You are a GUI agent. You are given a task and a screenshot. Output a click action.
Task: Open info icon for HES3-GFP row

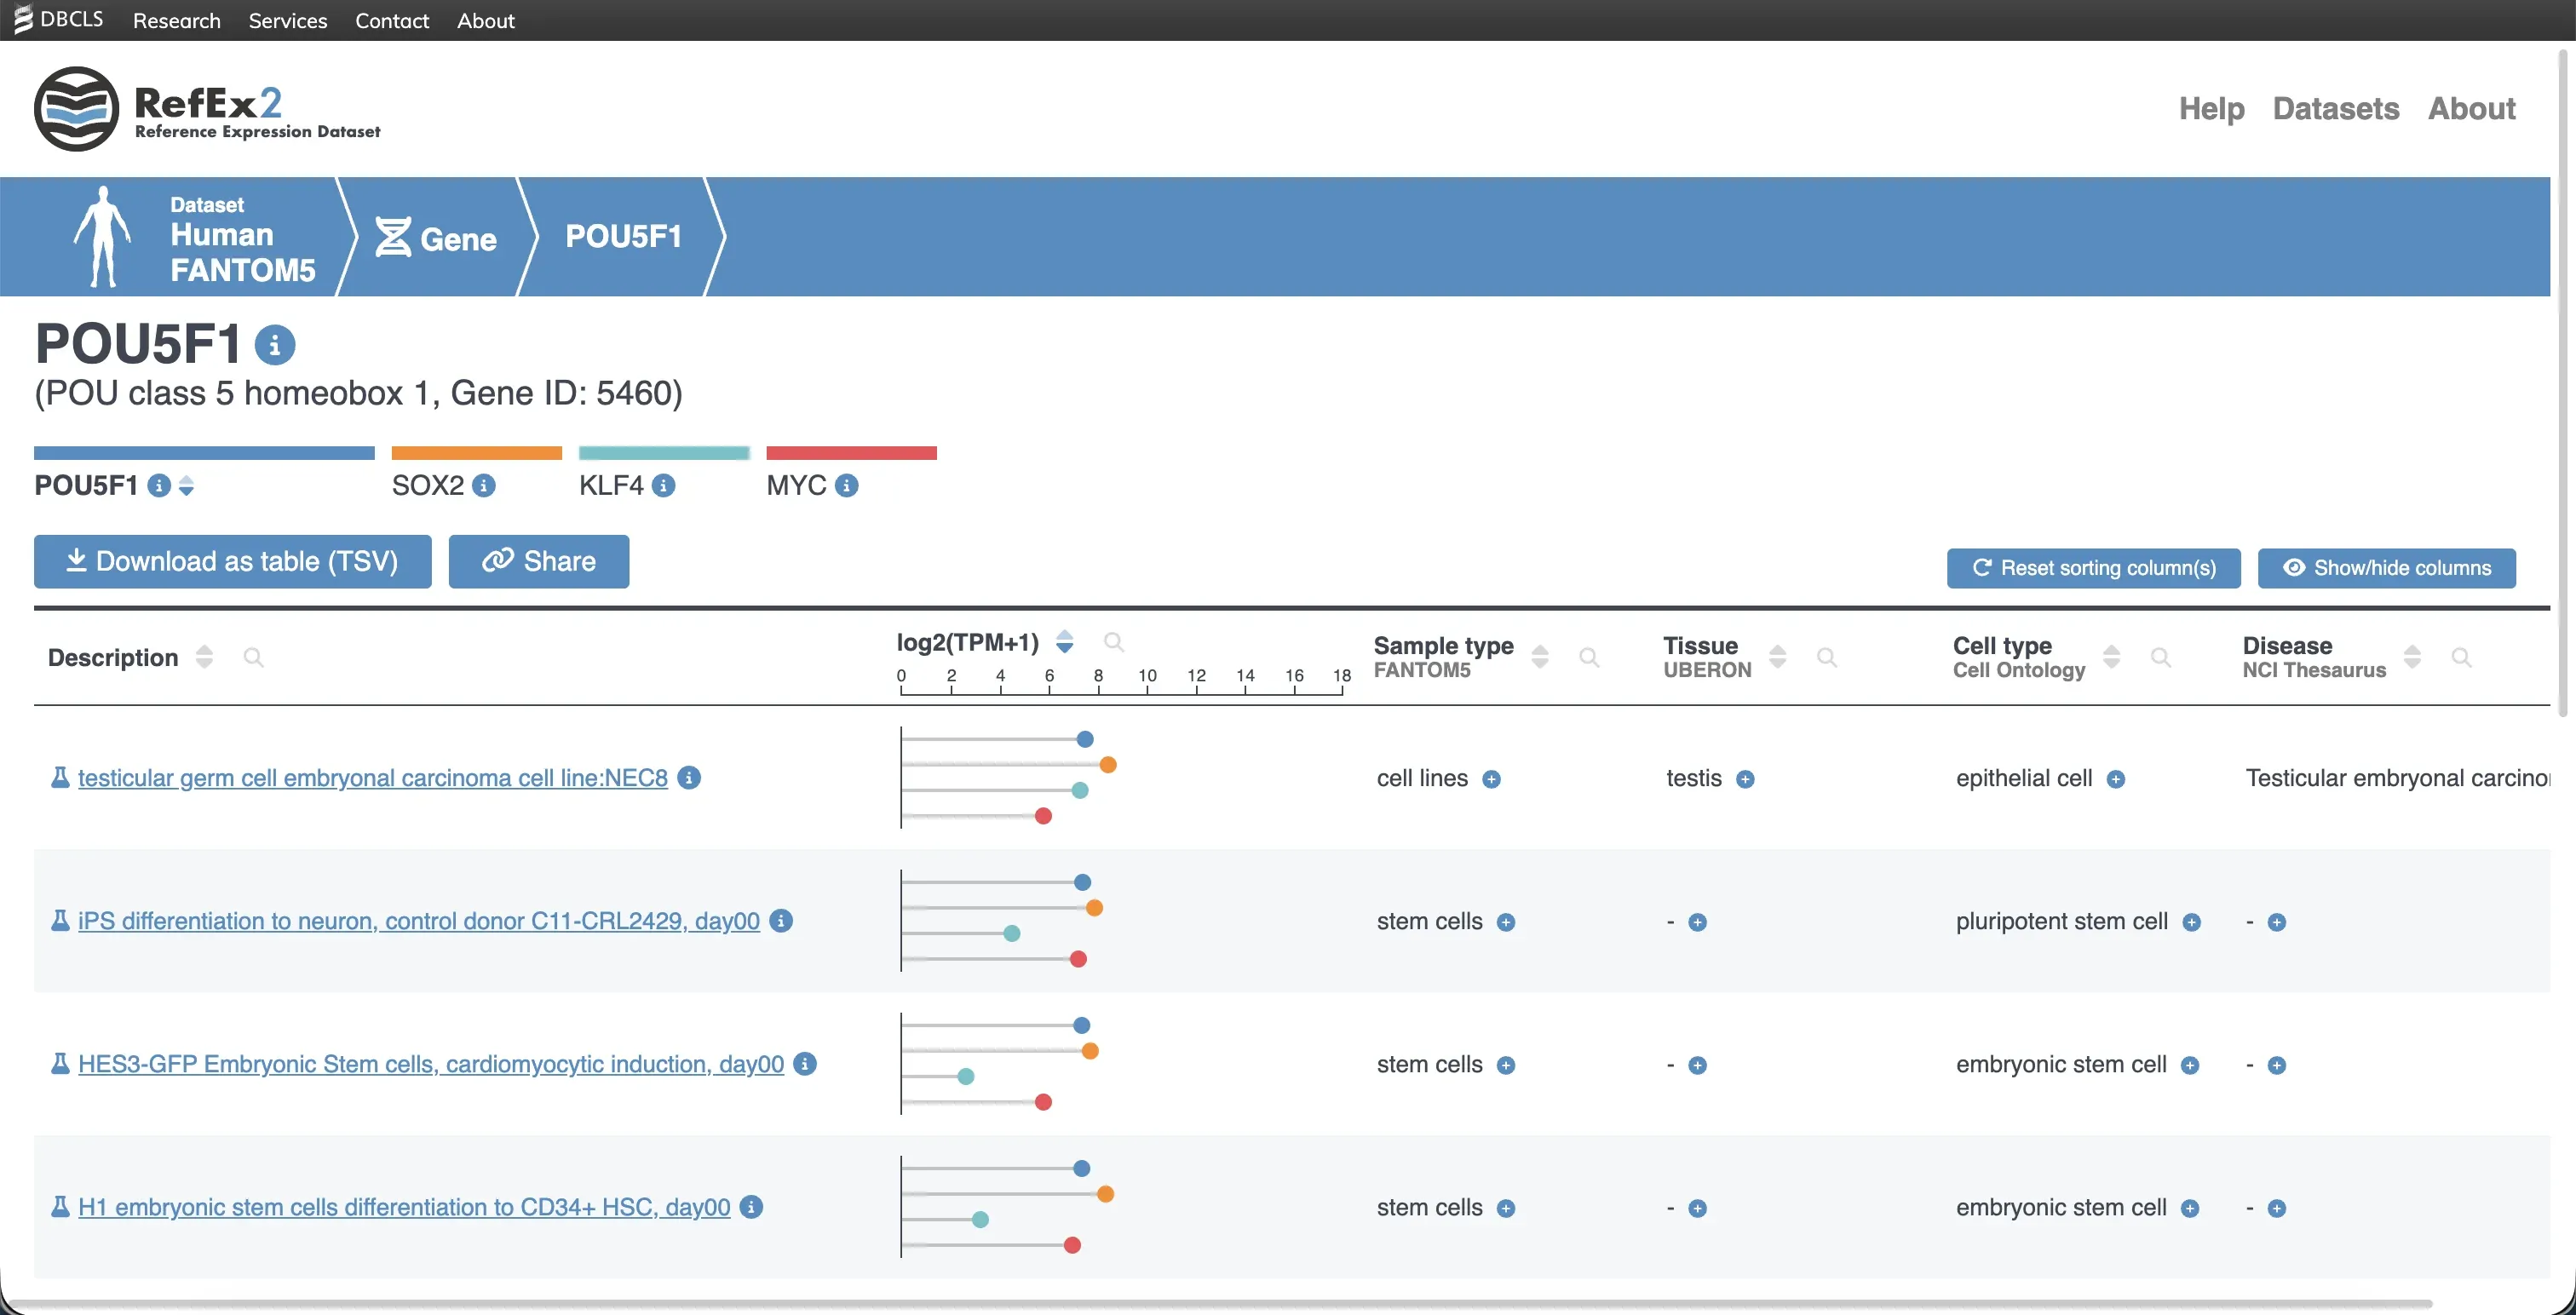click(x=805, y=1064)
